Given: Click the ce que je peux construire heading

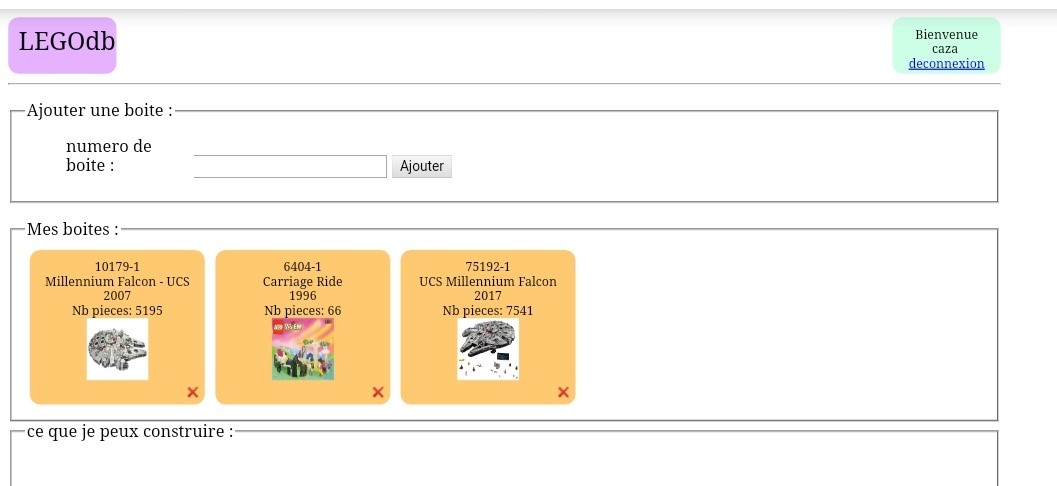Looking at the screenshot, I should (130, 432).
